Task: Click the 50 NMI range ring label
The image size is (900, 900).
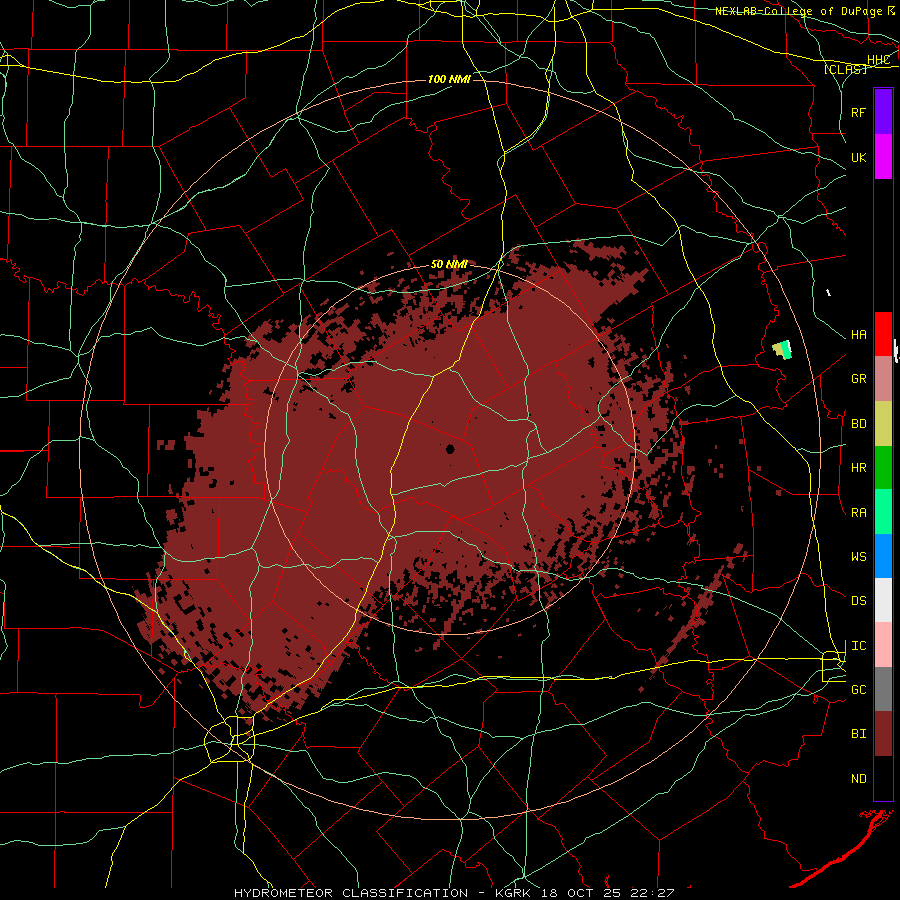Action: [x=449, y=265]
